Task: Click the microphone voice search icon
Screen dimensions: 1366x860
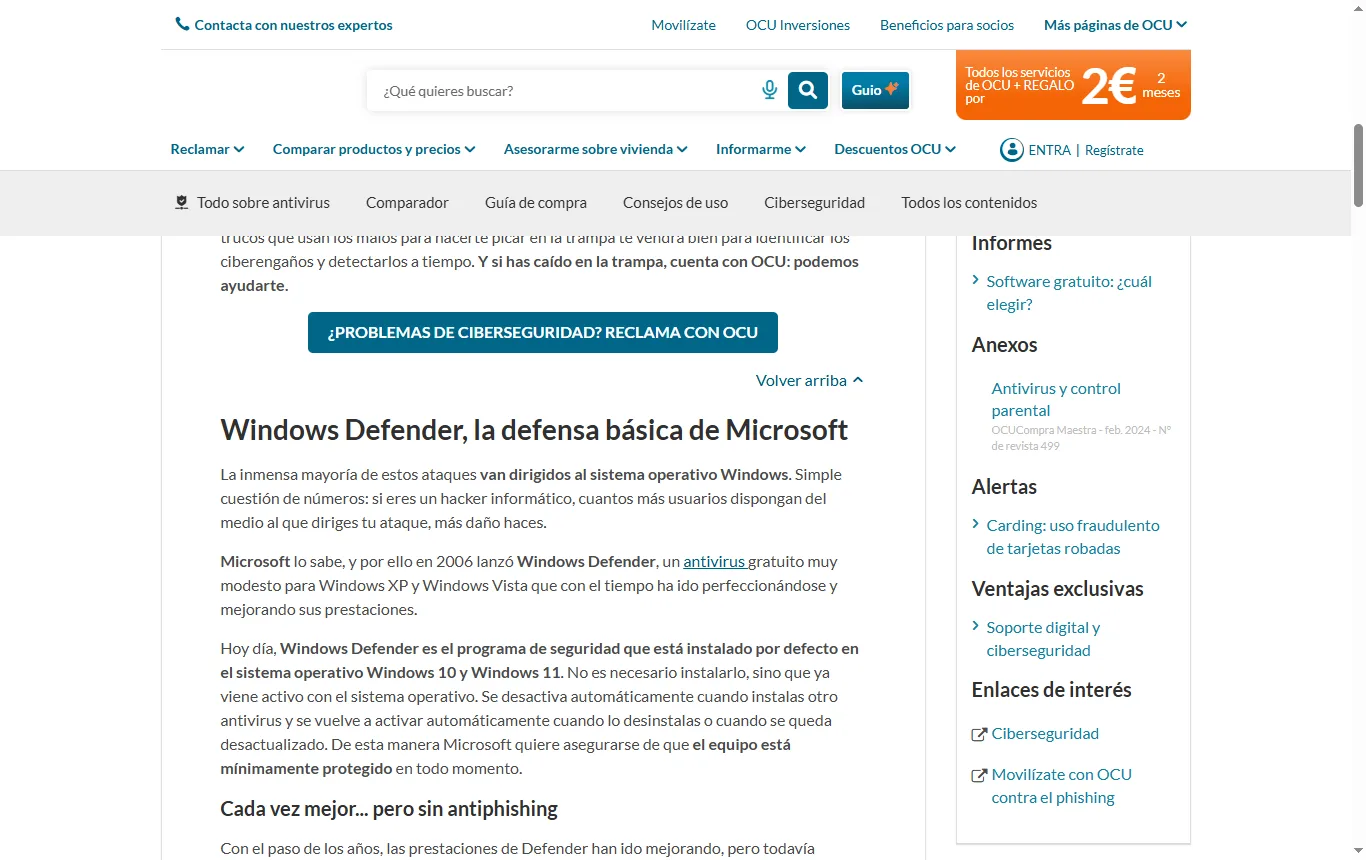Action: (x=769, y=90)
